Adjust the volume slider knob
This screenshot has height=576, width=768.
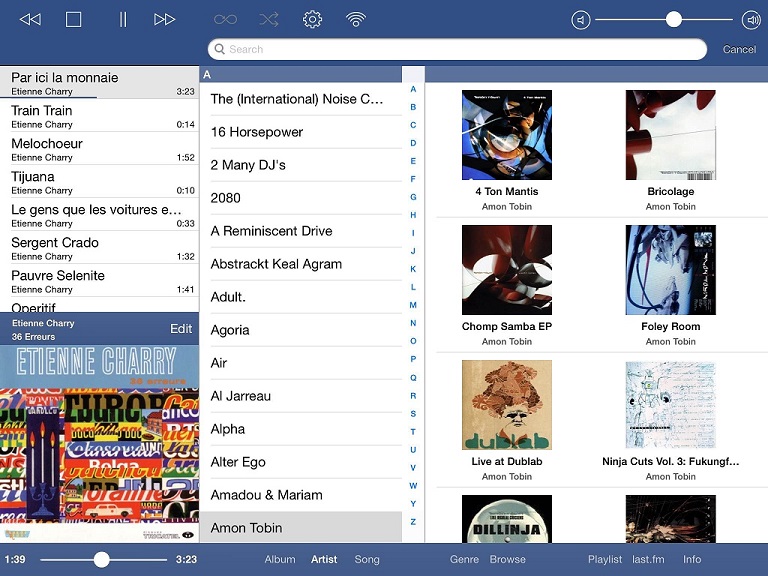pyautogui.click(x=674, y=20)
